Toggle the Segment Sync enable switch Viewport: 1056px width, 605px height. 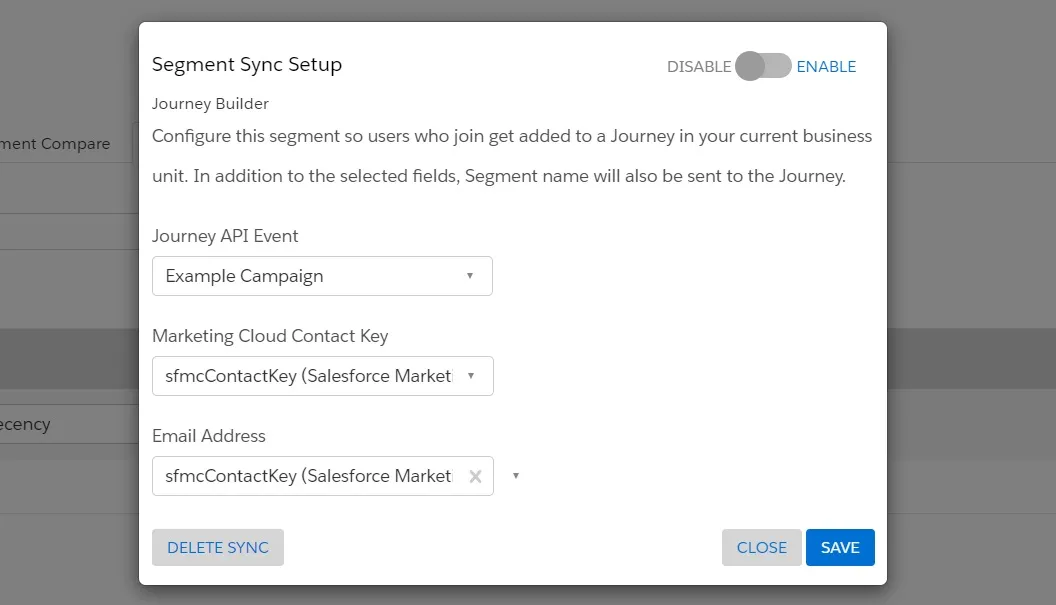tap(763, 67)
